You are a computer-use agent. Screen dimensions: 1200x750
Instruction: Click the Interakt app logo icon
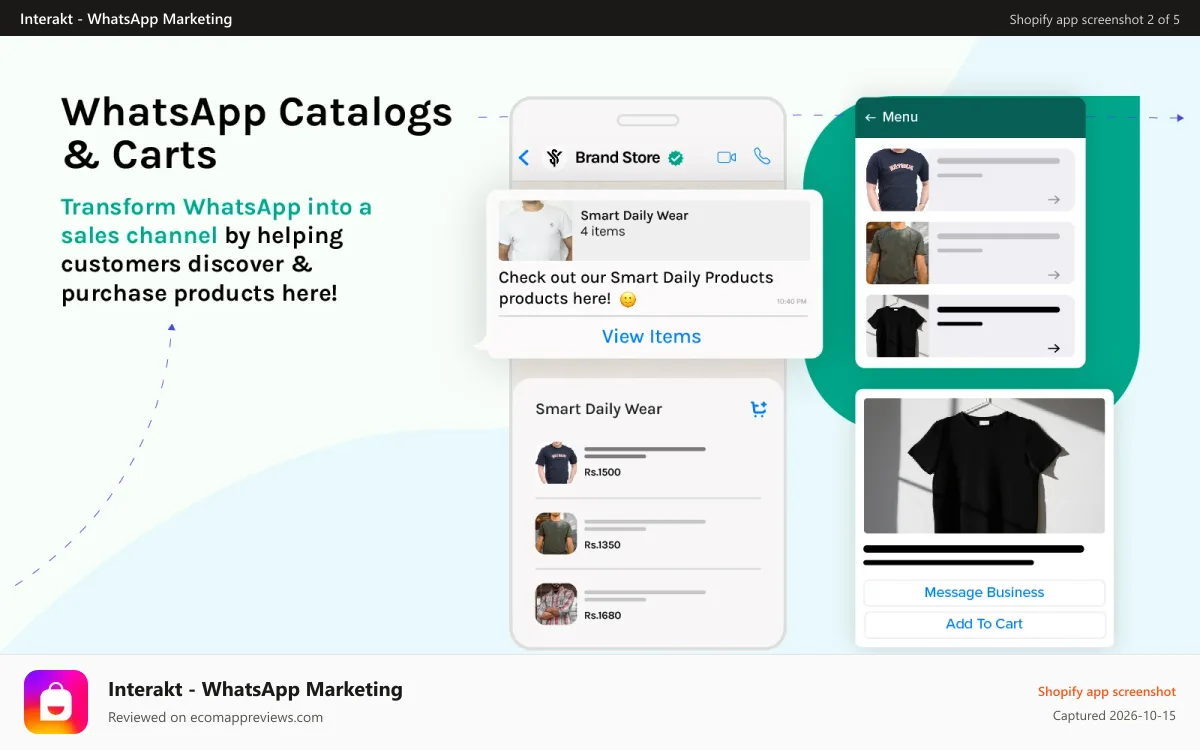click(56, 702)
